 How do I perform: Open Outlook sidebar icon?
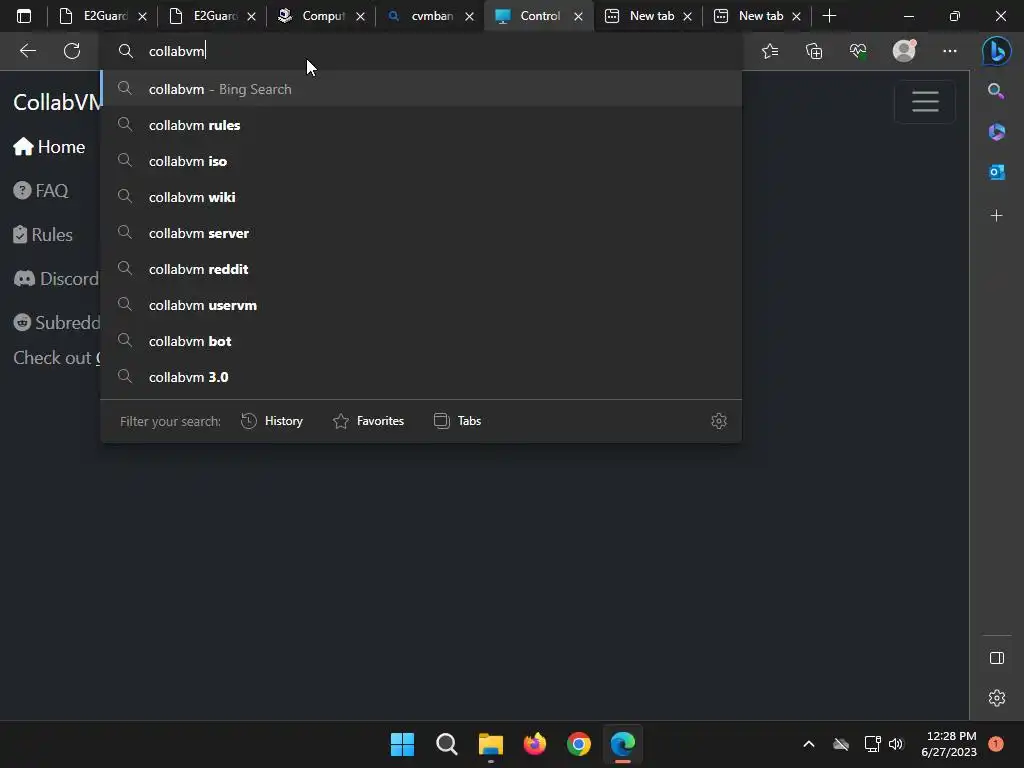click(x=997, y=172)
